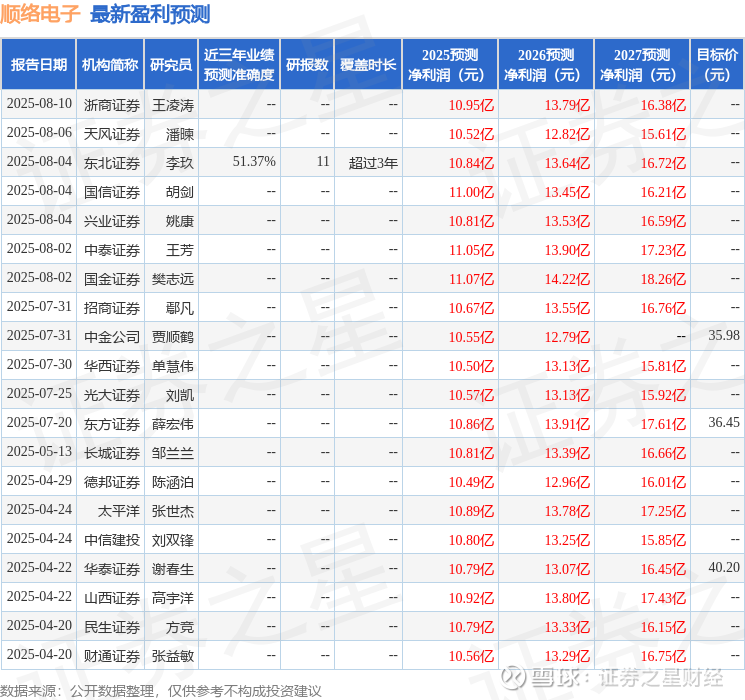Click the 华泰证券 institution cell

[112, 569]
